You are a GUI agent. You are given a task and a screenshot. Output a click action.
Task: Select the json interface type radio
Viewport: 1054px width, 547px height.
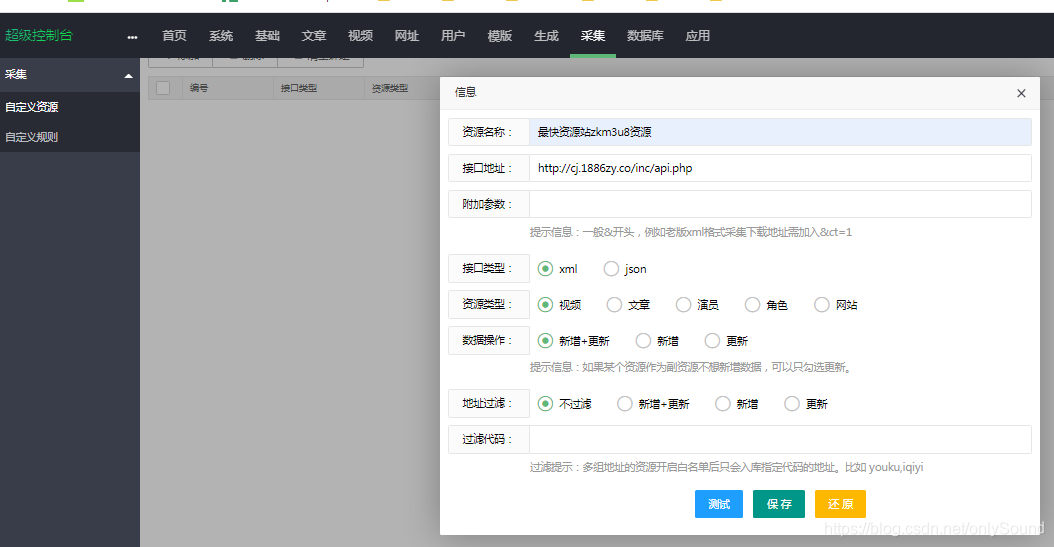coord(611,269)
